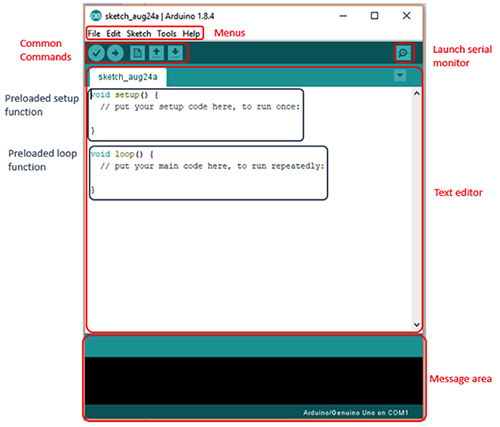This screenshot has width=500, height=427.
Task: Click the editor scrollbar down arrow
Action: pos(416,324)
